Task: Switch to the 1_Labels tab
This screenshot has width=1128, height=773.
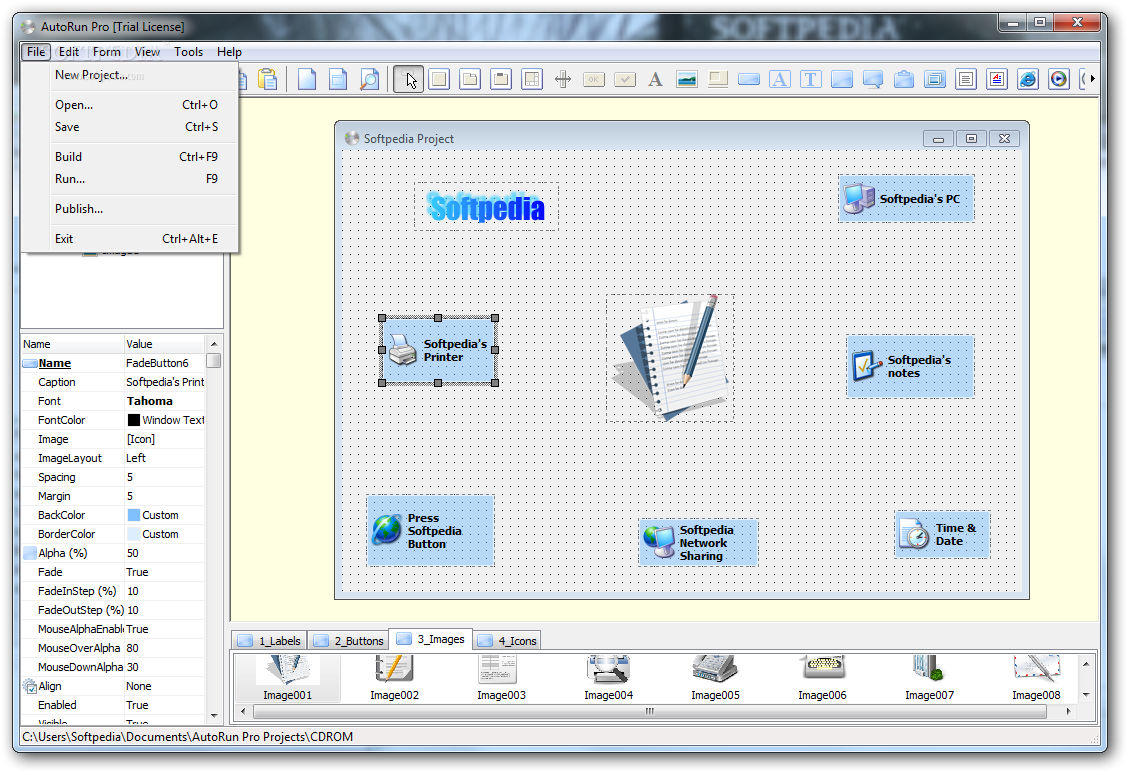Action: [x=270, y=641]
